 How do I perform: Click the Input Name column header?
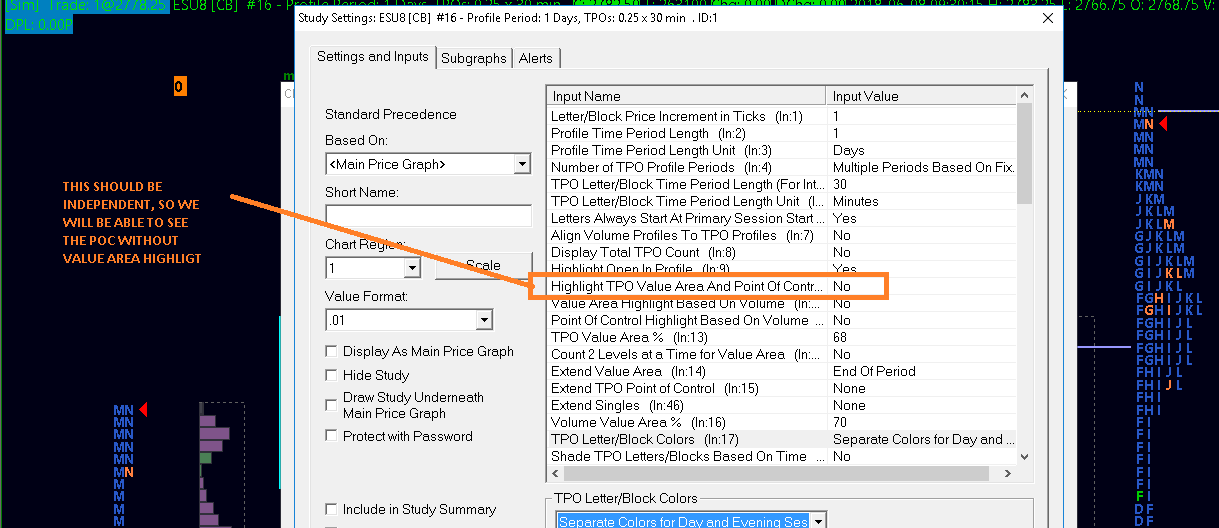click(x=688, y=96)
